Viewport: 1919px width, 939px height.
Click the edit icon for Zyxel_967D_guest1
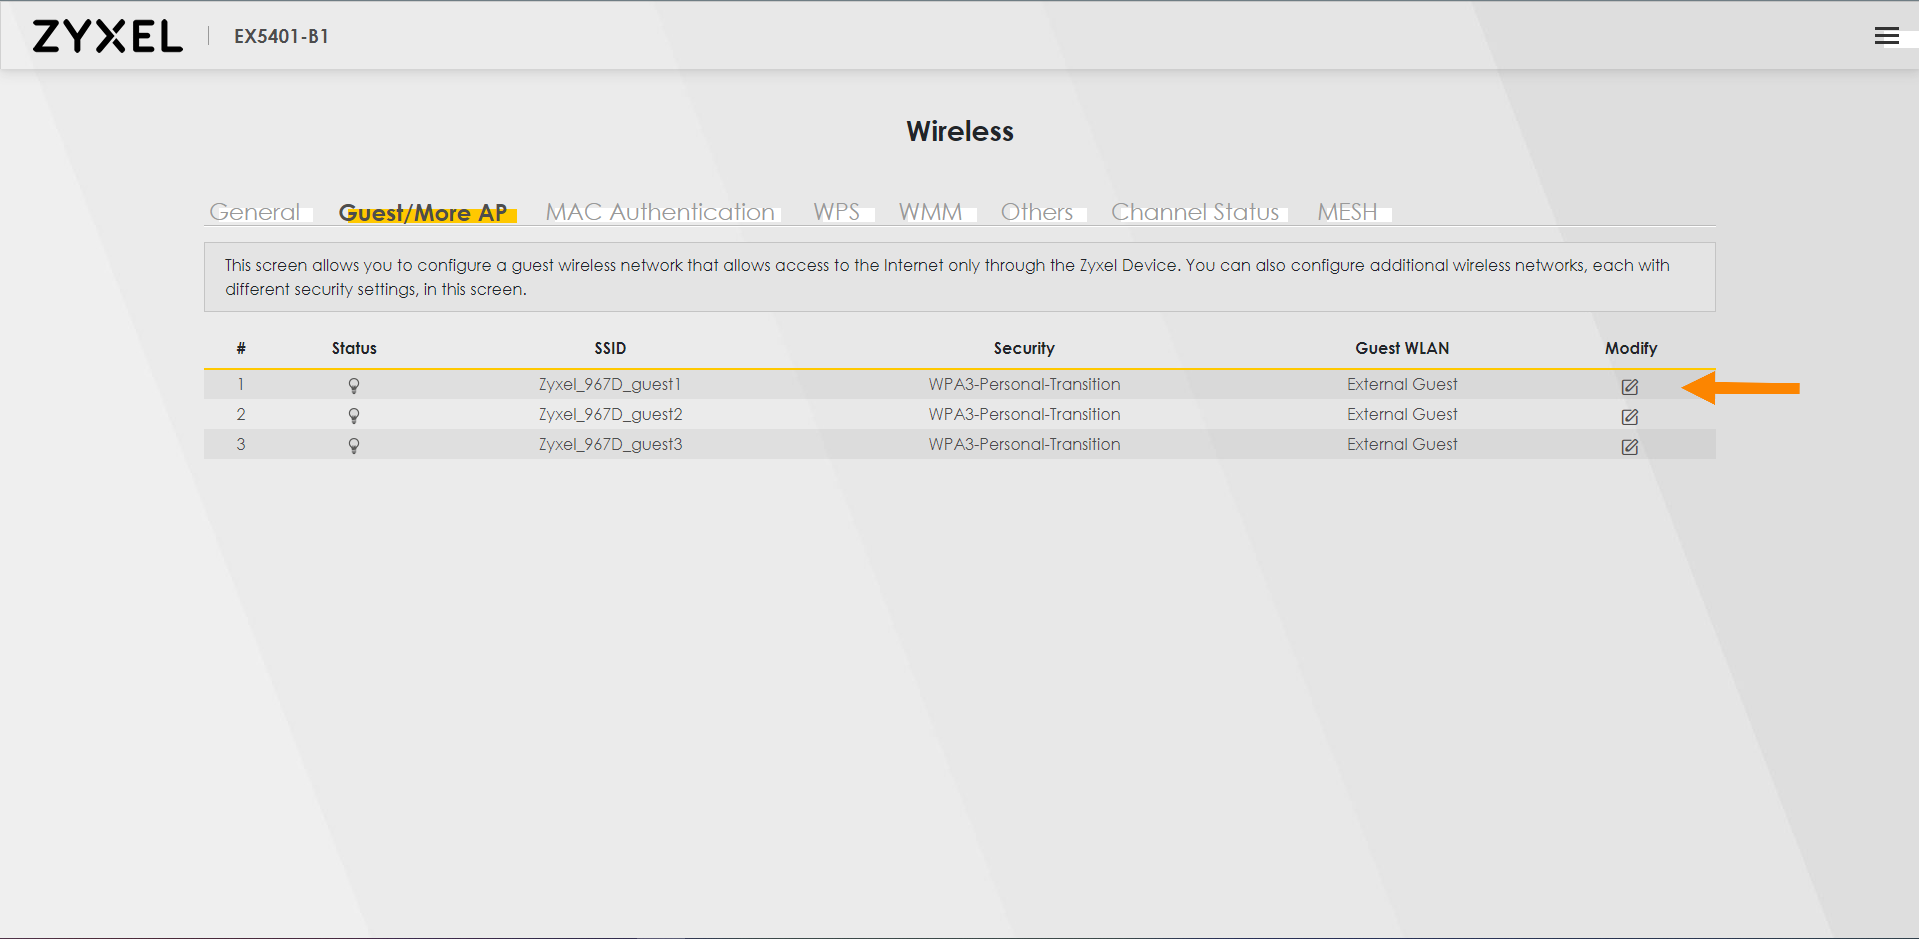[x=1629, y=387]
